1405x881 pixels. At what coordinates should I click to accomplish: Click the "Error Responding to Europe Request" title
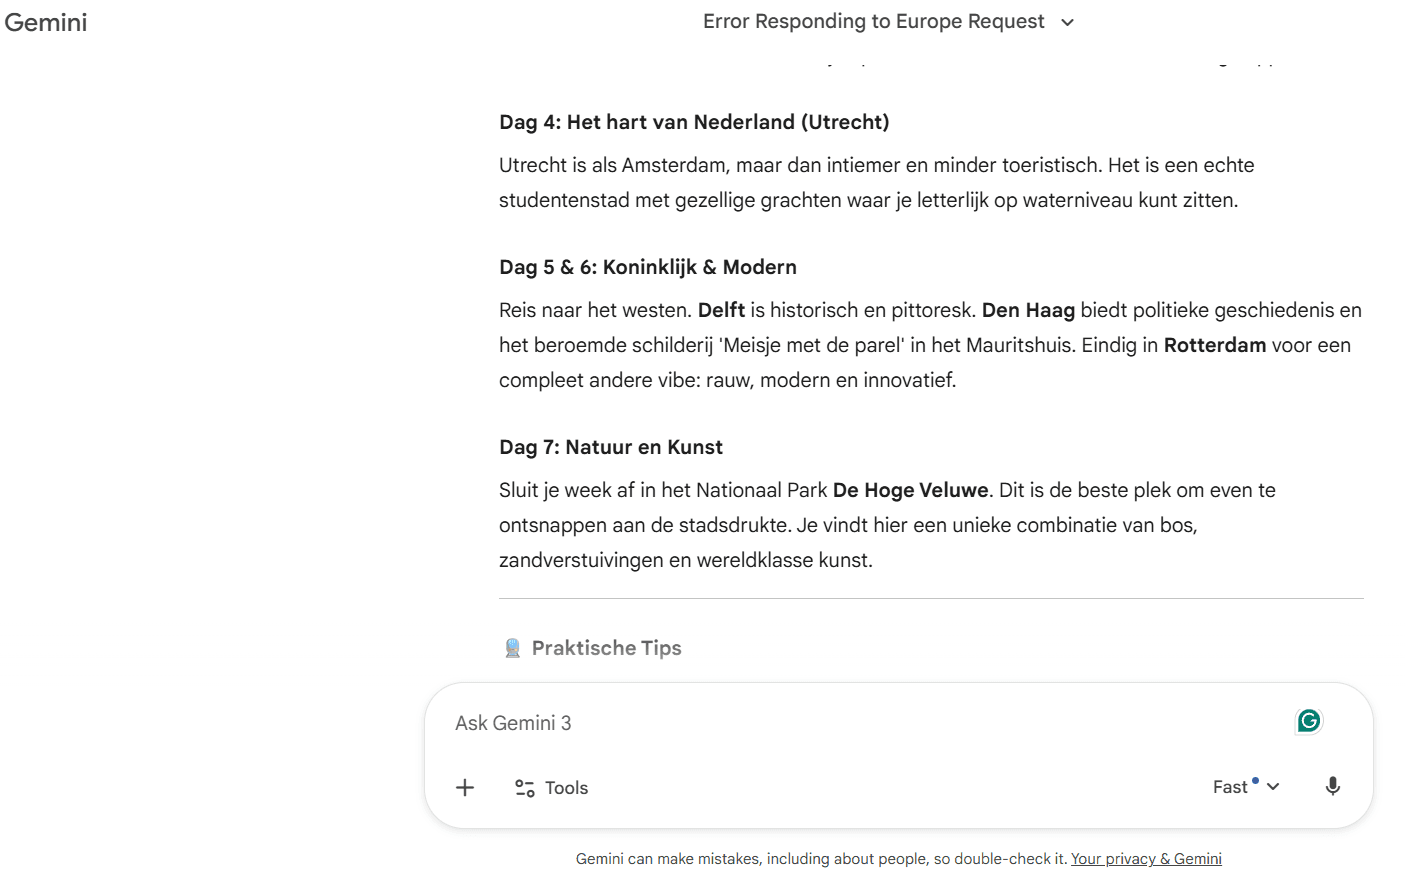coord(873,22)
